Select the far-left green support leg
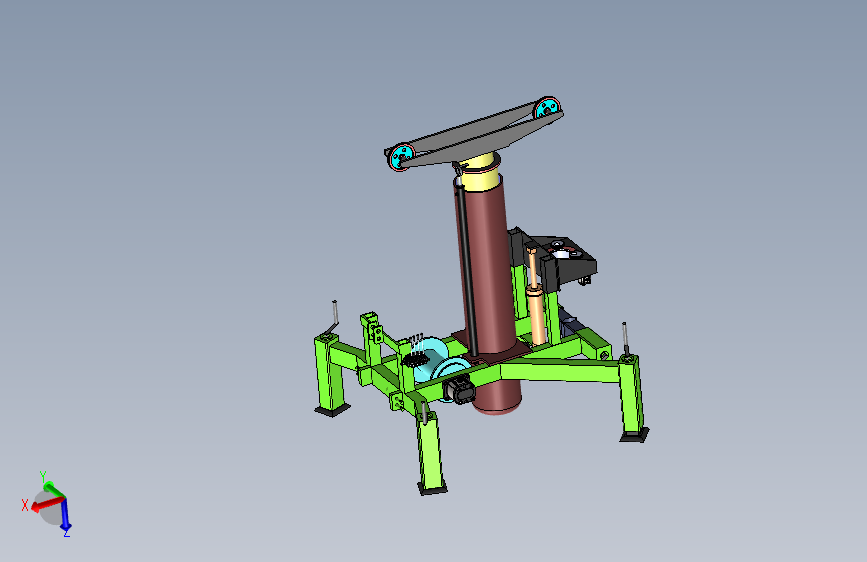Viewport: 867px width, 562px height. coord(330,372)
